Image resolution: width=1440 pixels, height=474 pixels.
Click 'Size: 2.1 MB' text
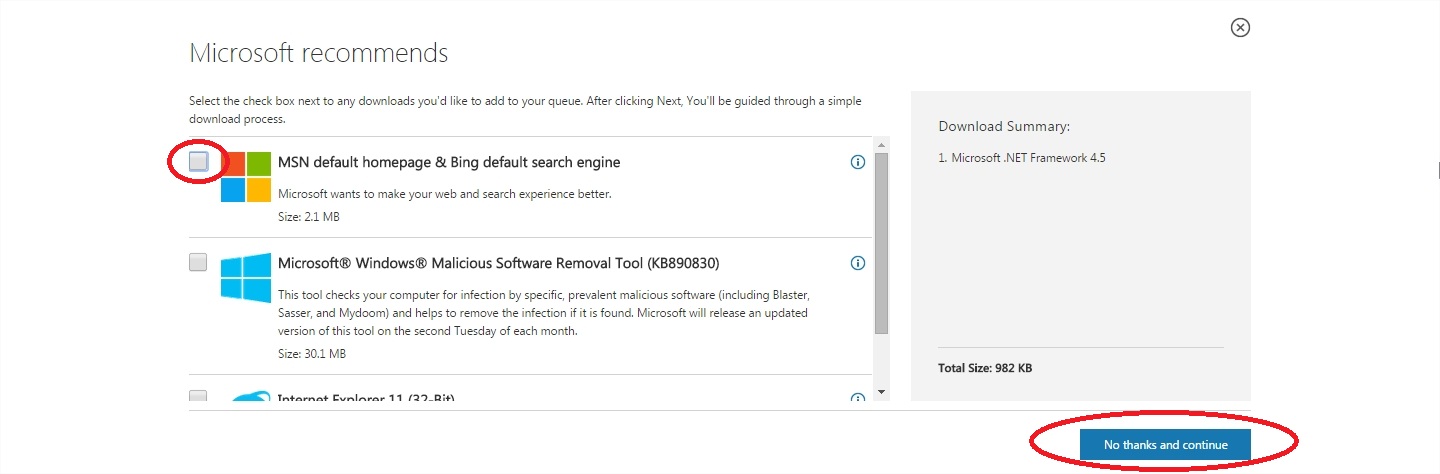(x=309, y=217)
